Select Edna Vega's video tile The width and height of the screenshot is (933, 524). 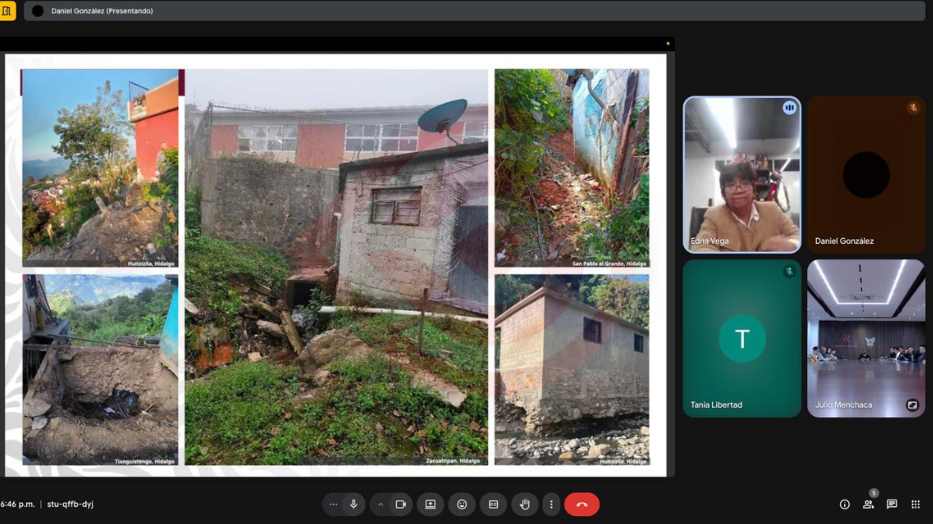pos(742,174)
